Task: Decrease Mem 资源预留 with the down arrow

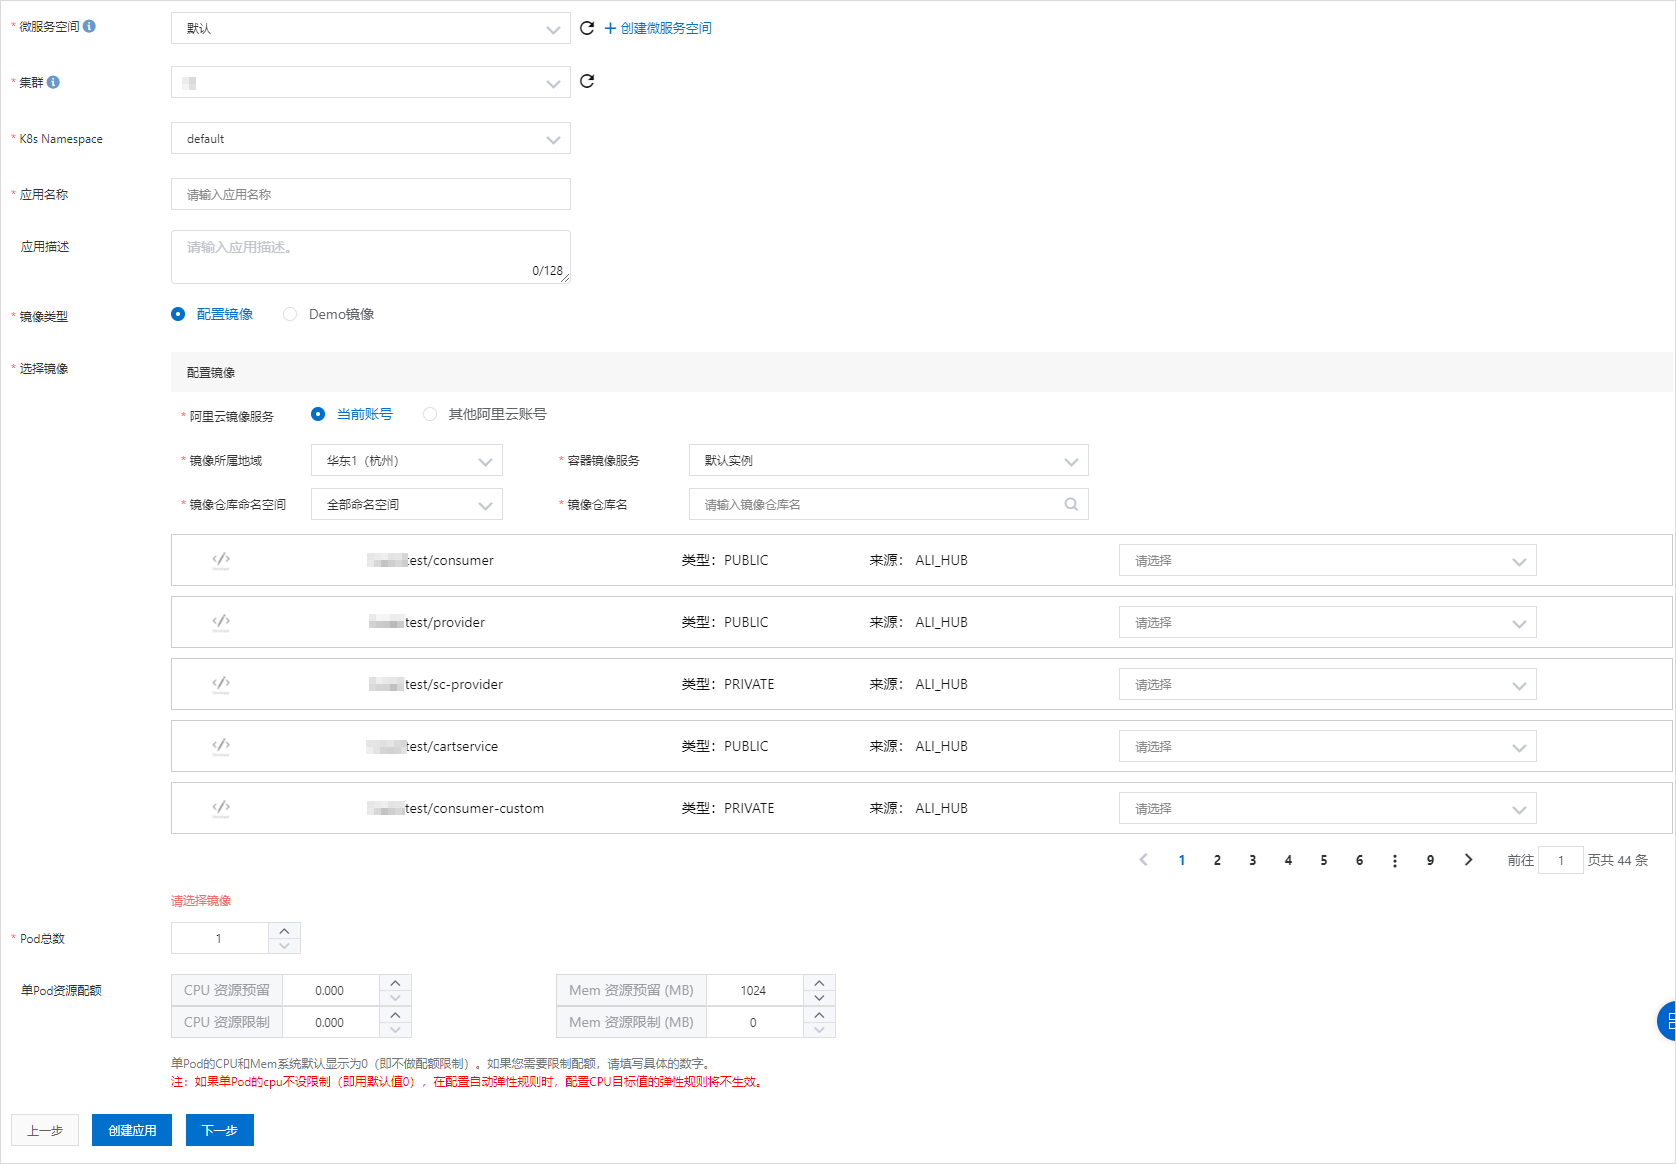Action: [819, 998]
